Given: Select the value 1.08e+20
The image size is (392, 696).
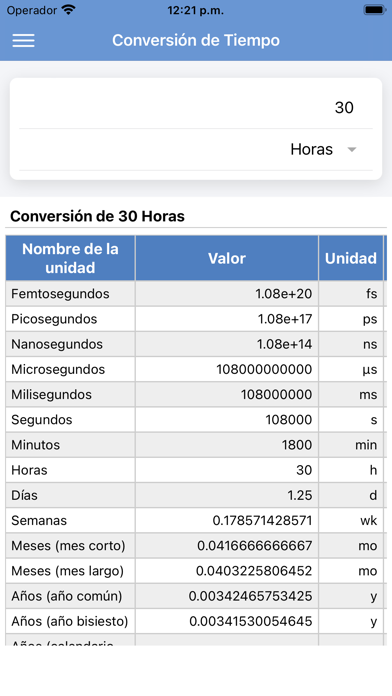Looking at the screenshot, I should (x=283, y=294).
